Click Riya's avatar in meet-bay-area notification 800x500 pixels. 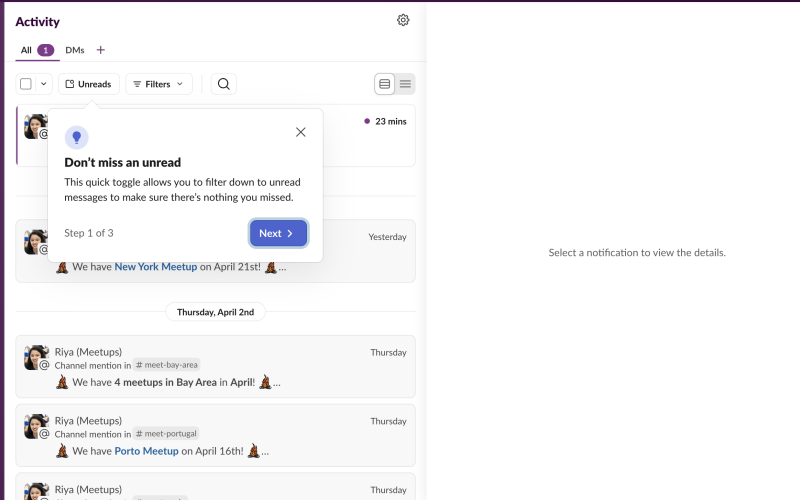[x=36, y=357]
